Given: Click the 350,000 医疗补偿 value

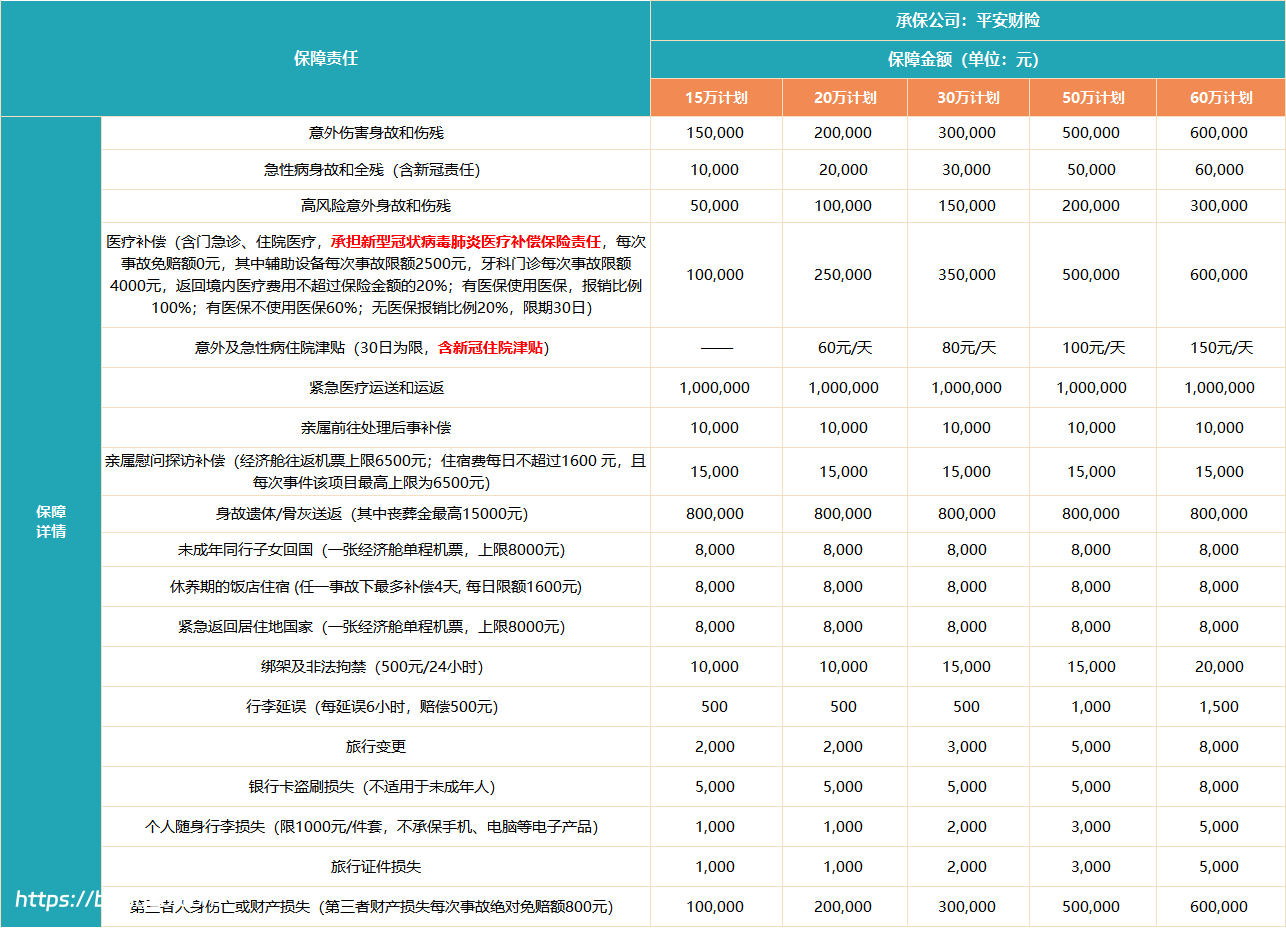Looking at the screenshot, I should tap(967, 275).
